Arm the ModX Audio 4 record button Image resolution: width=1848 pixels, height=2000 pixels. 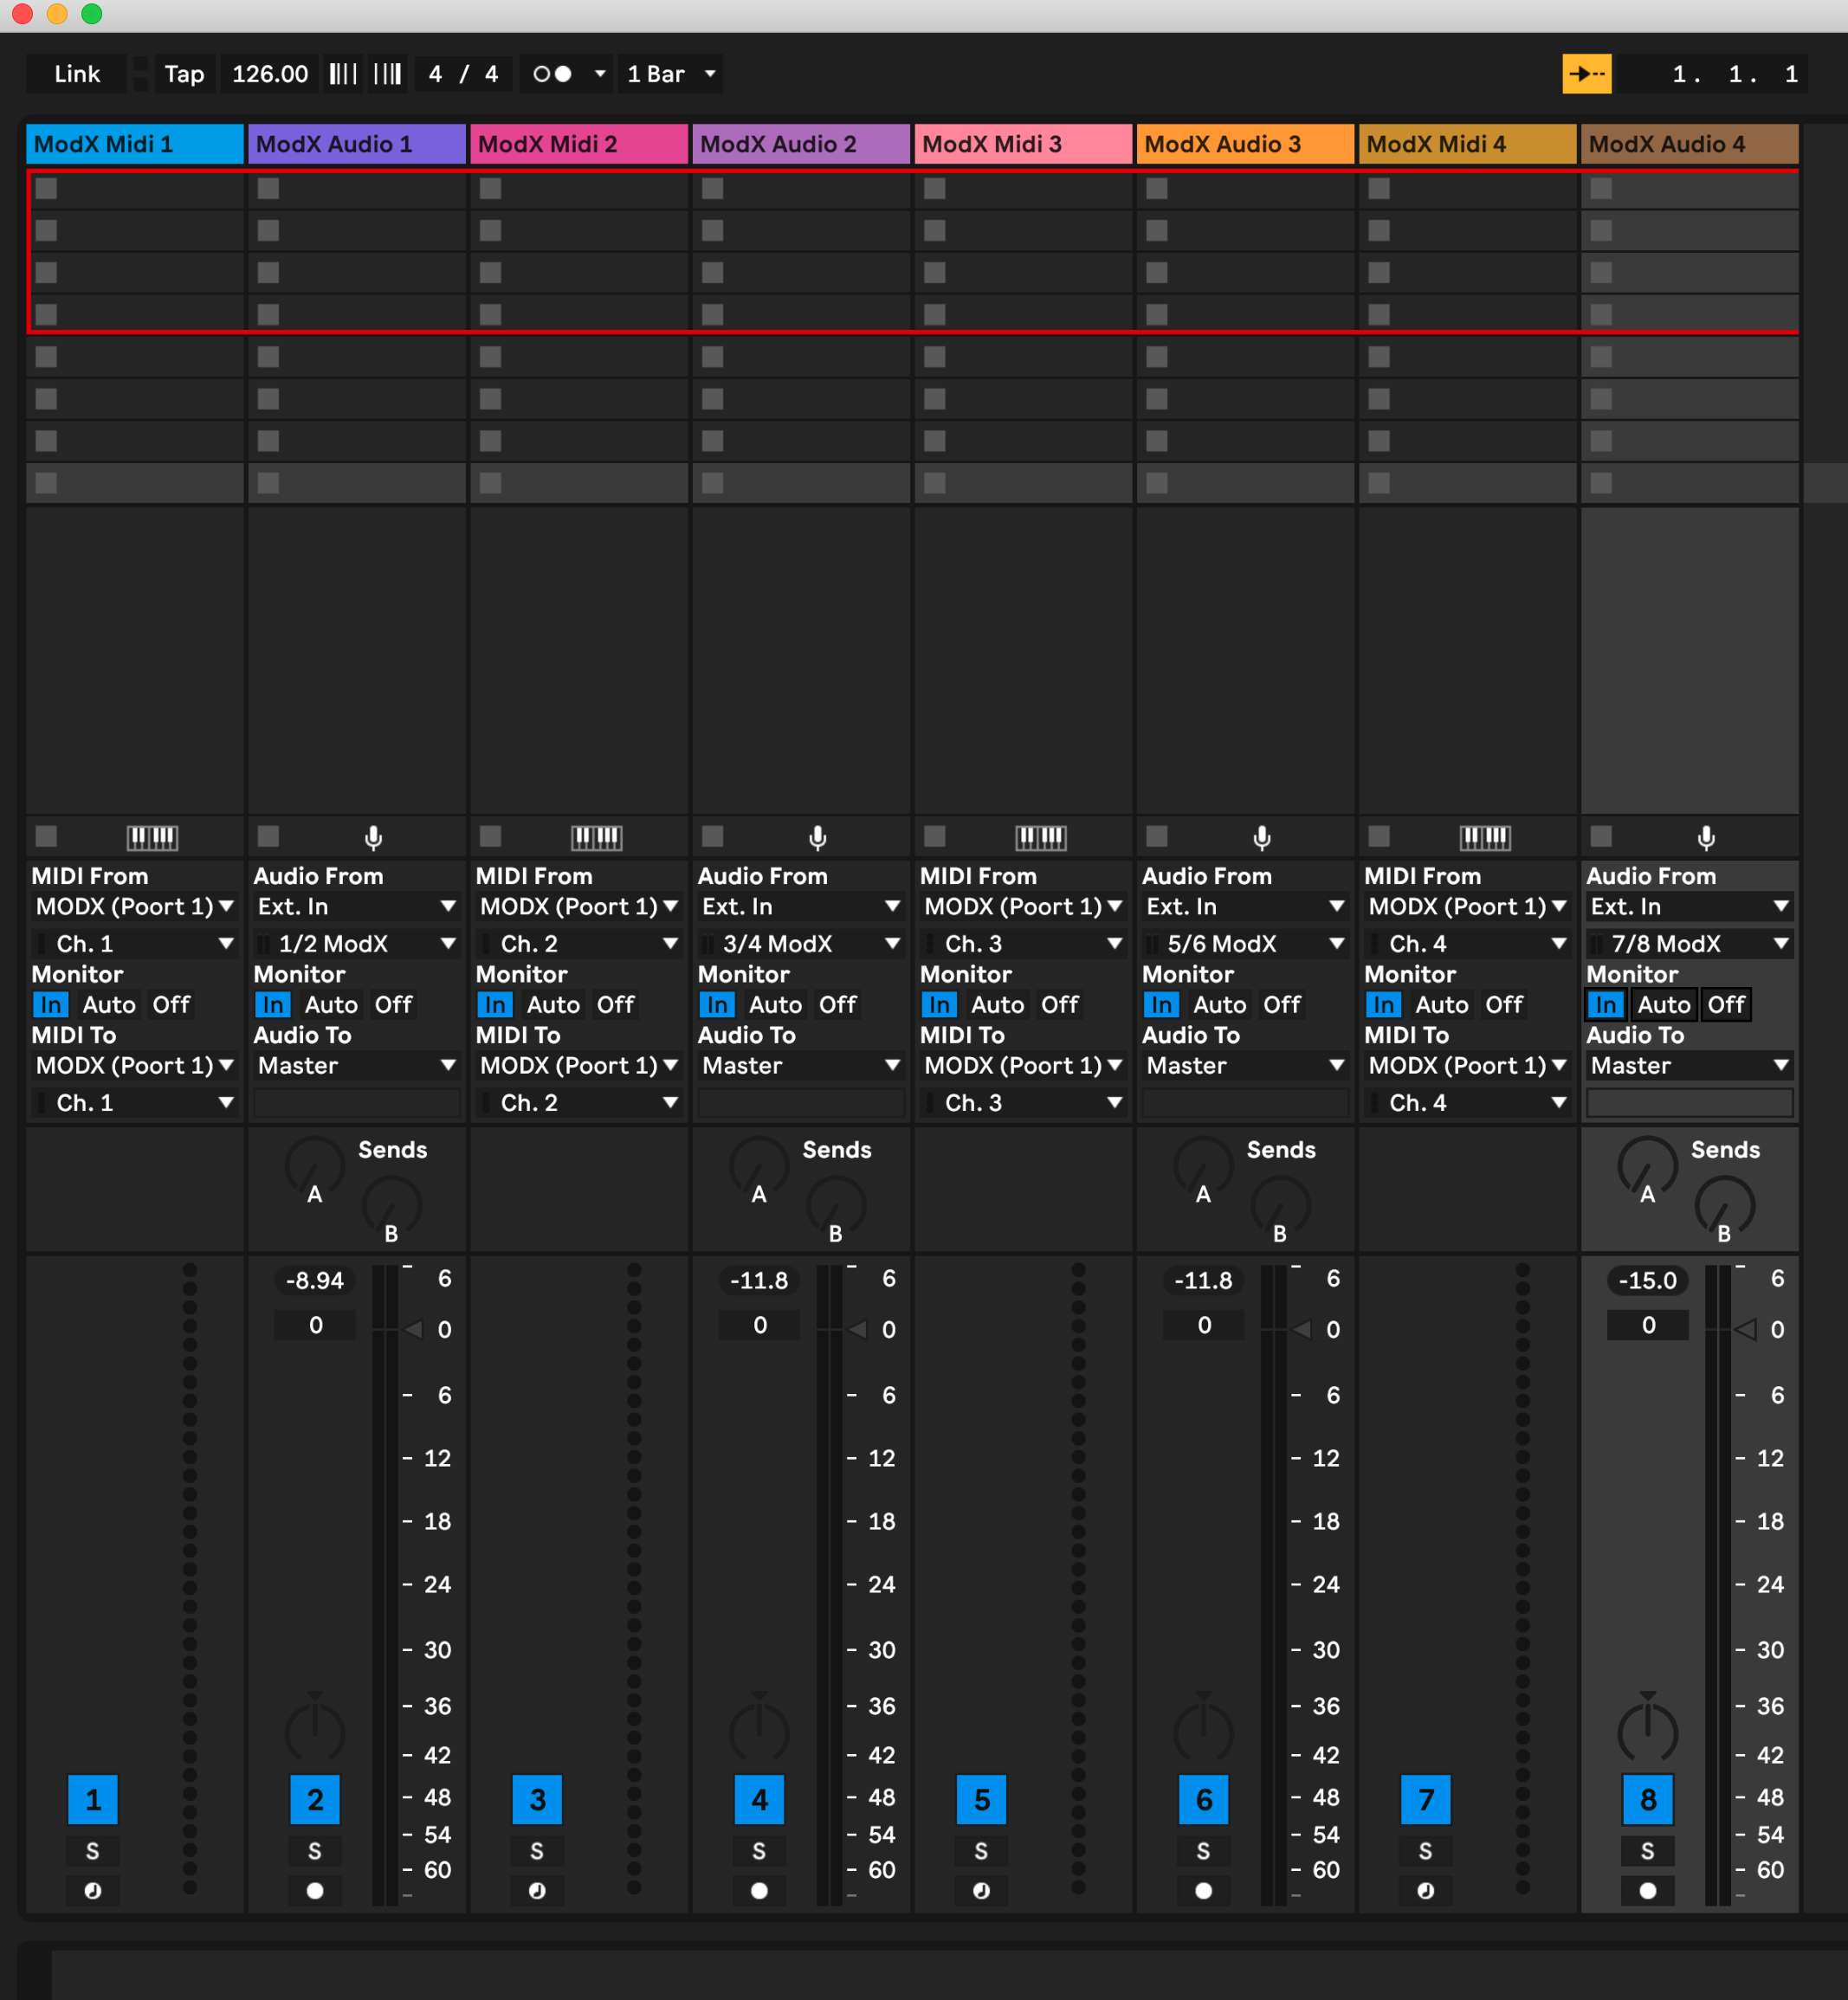[1648, 1890]
